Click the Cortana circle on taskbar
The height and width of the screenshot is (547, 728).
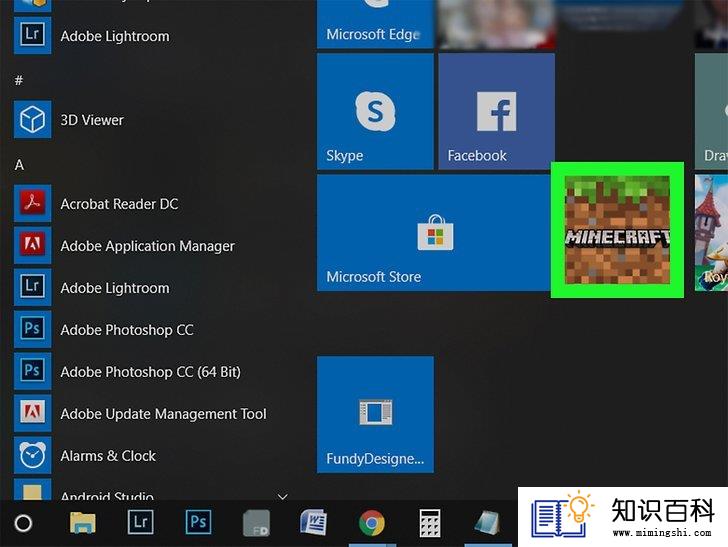coord(23,523)
